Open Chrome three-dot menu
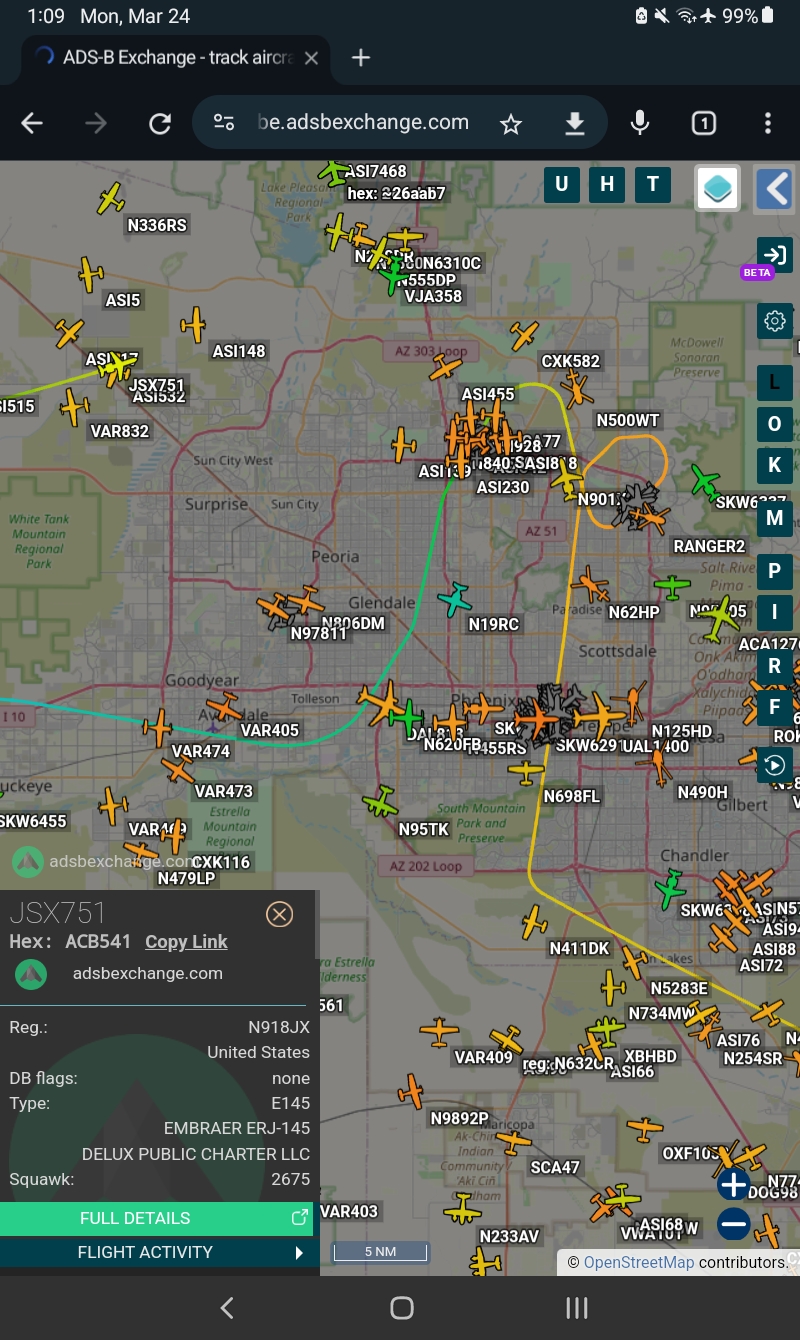 pyautogui.click(x=768, y=123)
